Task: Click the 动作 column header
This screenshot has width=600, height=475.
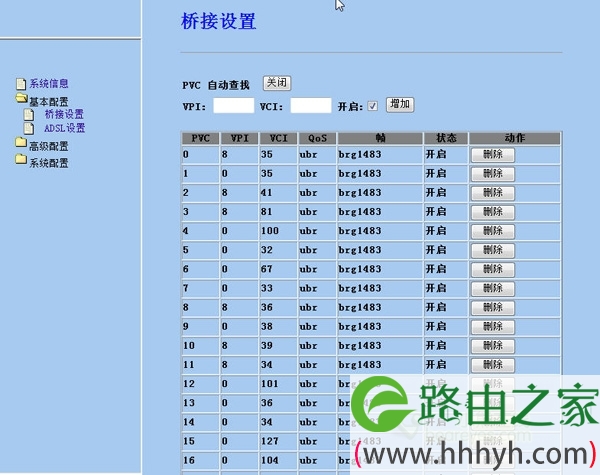Action: [x=515, y=138]
